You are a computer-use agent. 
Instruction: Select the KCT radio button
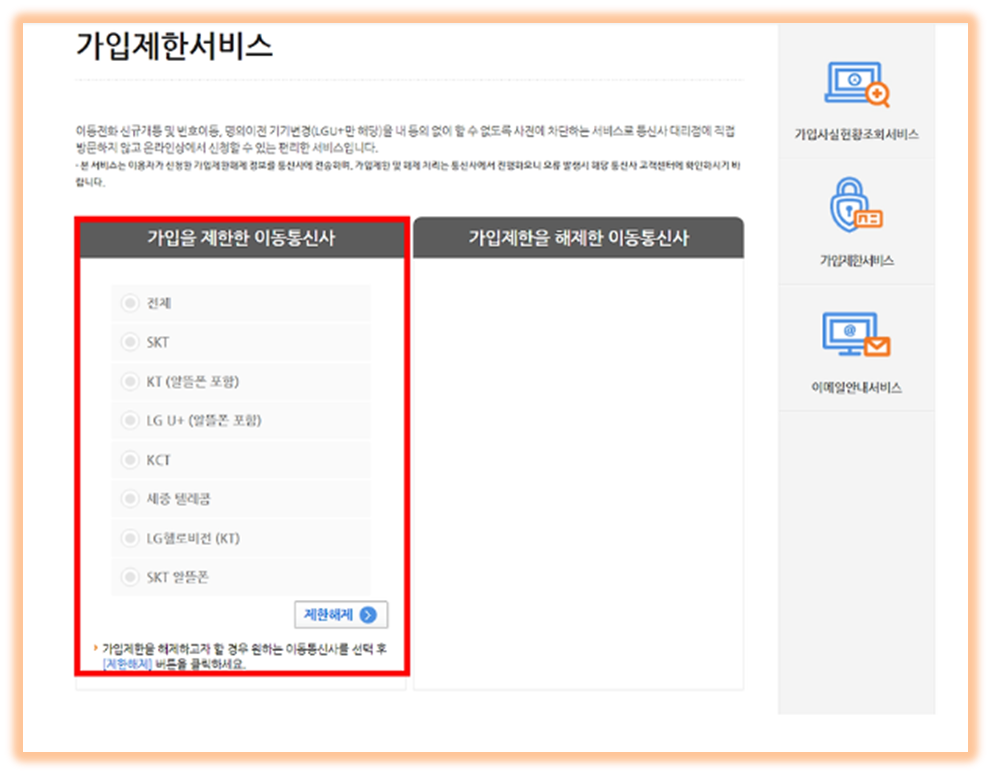point(130,459)
